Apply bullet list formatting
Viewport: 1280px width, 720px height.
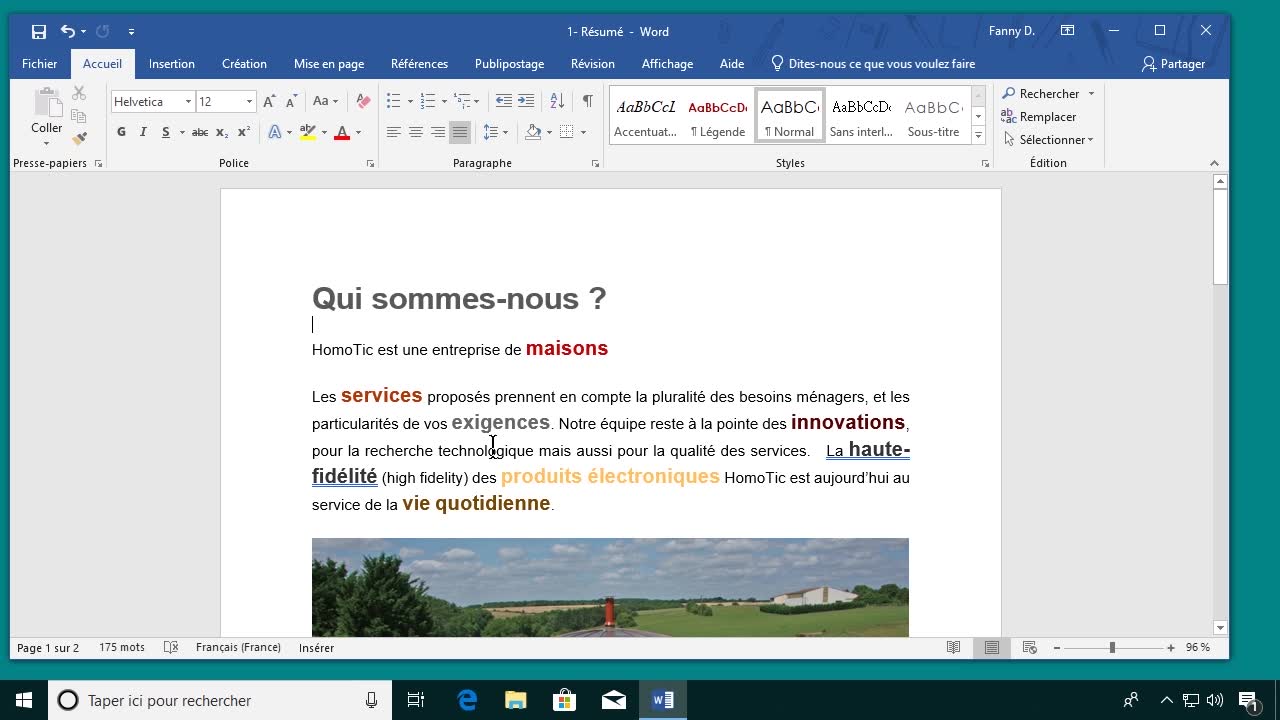[393, 101]
